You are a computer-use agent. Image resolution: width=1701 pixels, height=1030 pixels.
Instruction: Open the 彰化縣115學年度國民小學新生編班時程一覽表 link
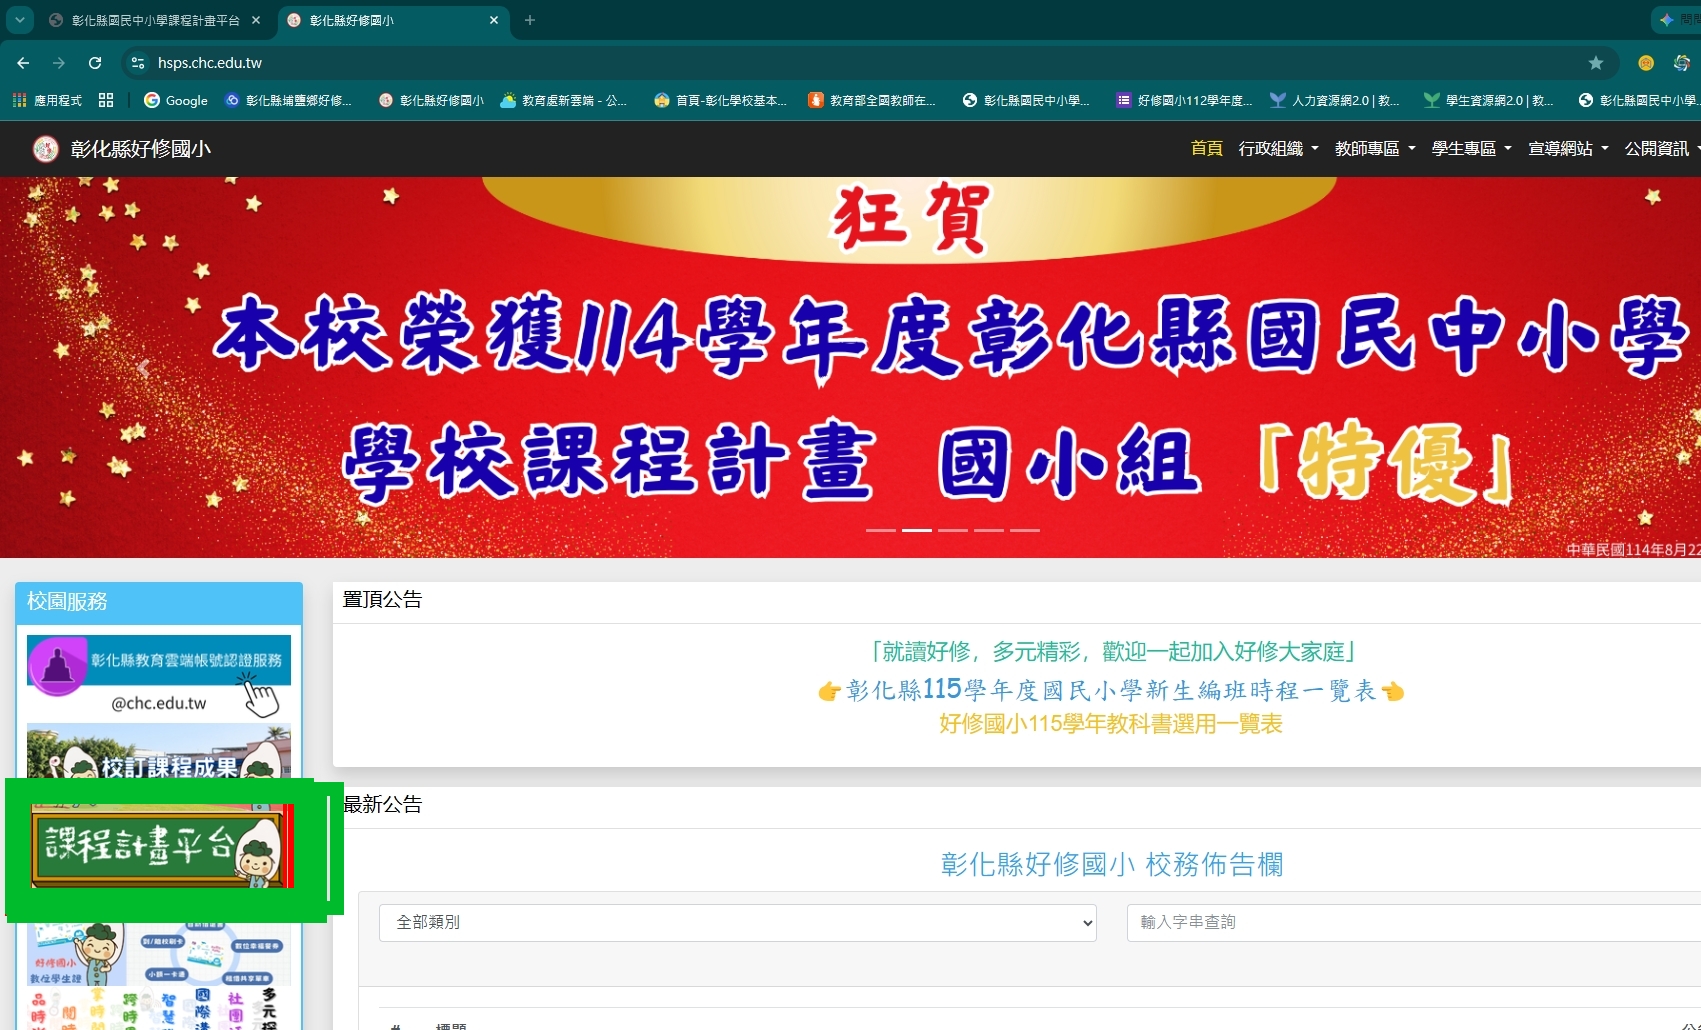pos(1110,690)
